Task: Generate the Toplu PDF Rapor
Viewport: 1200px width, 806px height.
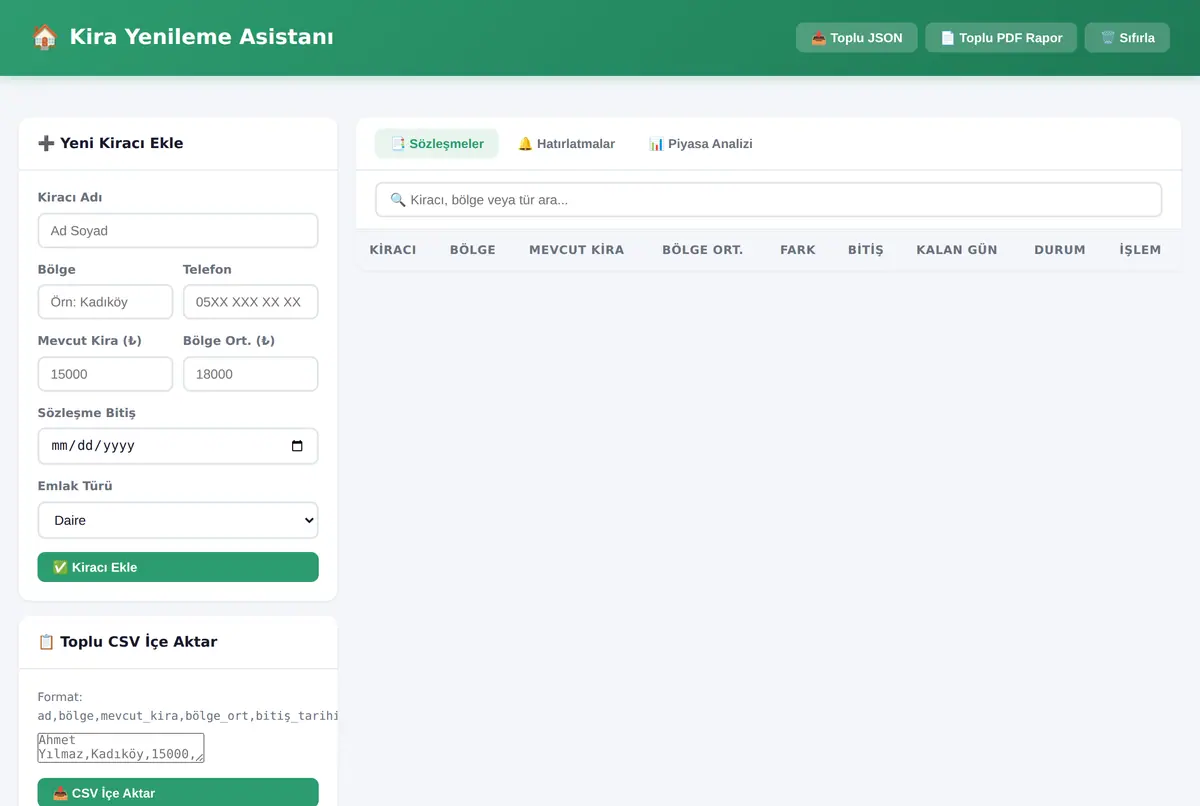Action: pyautogui.click(x=1001, y=38)
